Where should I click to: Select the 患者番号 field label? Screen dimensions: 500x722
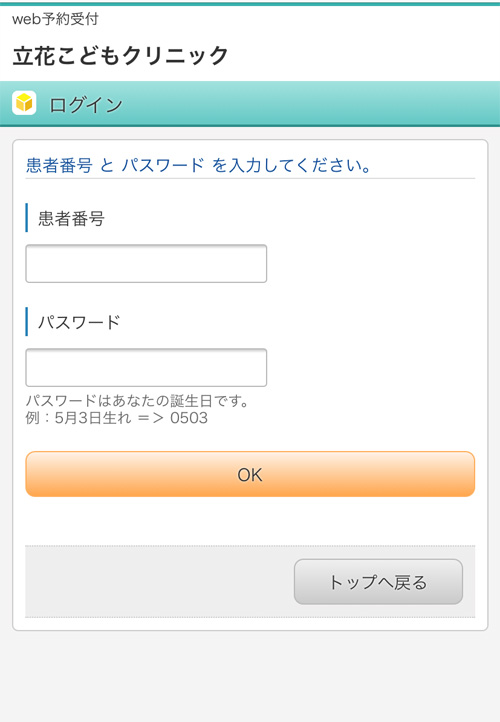71,218
